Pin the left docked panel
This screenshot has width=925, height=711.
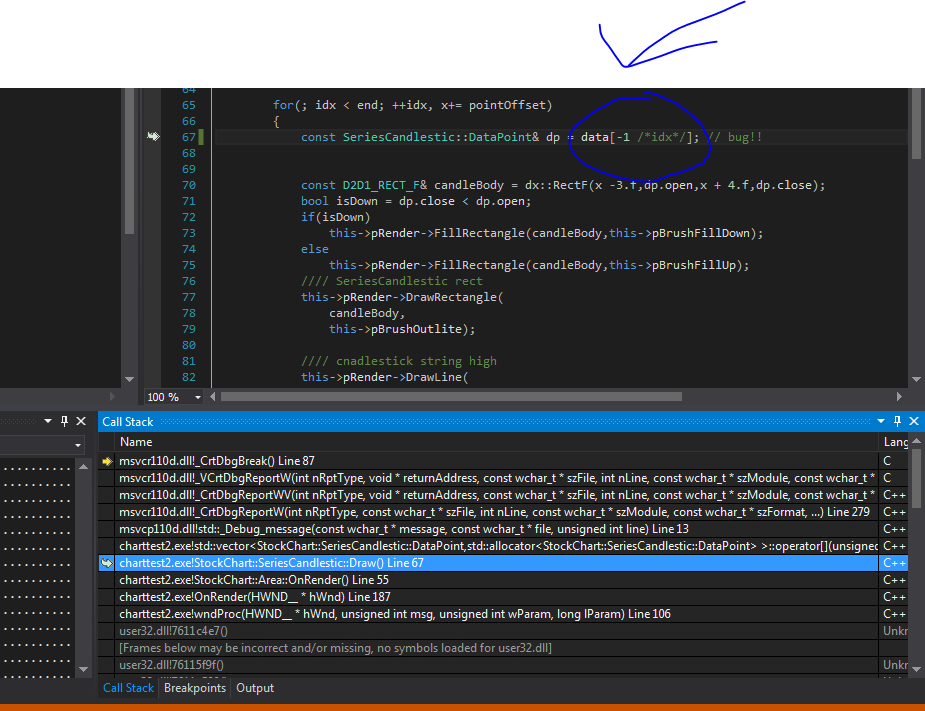64,421
